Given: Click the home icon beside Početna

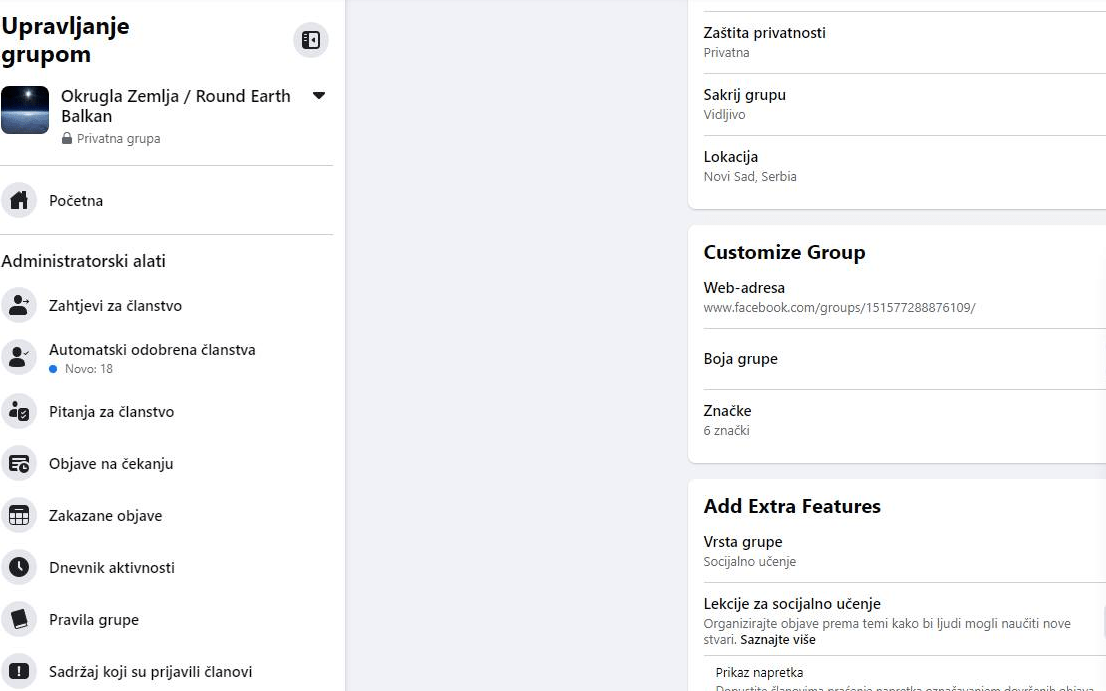Looking at the screenshot, I should (18, 201).
